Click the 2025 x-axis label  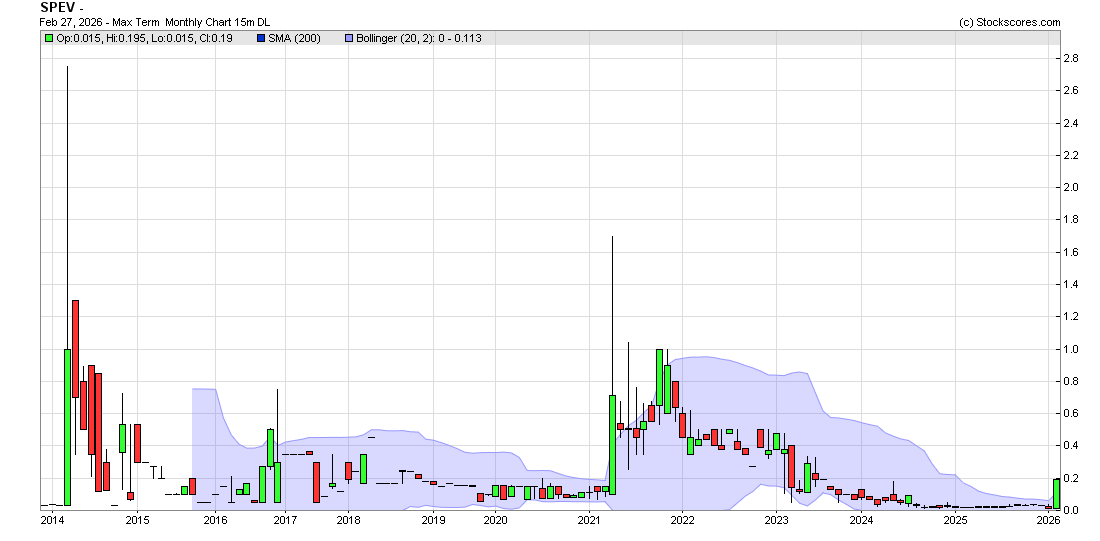click(955, 520)
